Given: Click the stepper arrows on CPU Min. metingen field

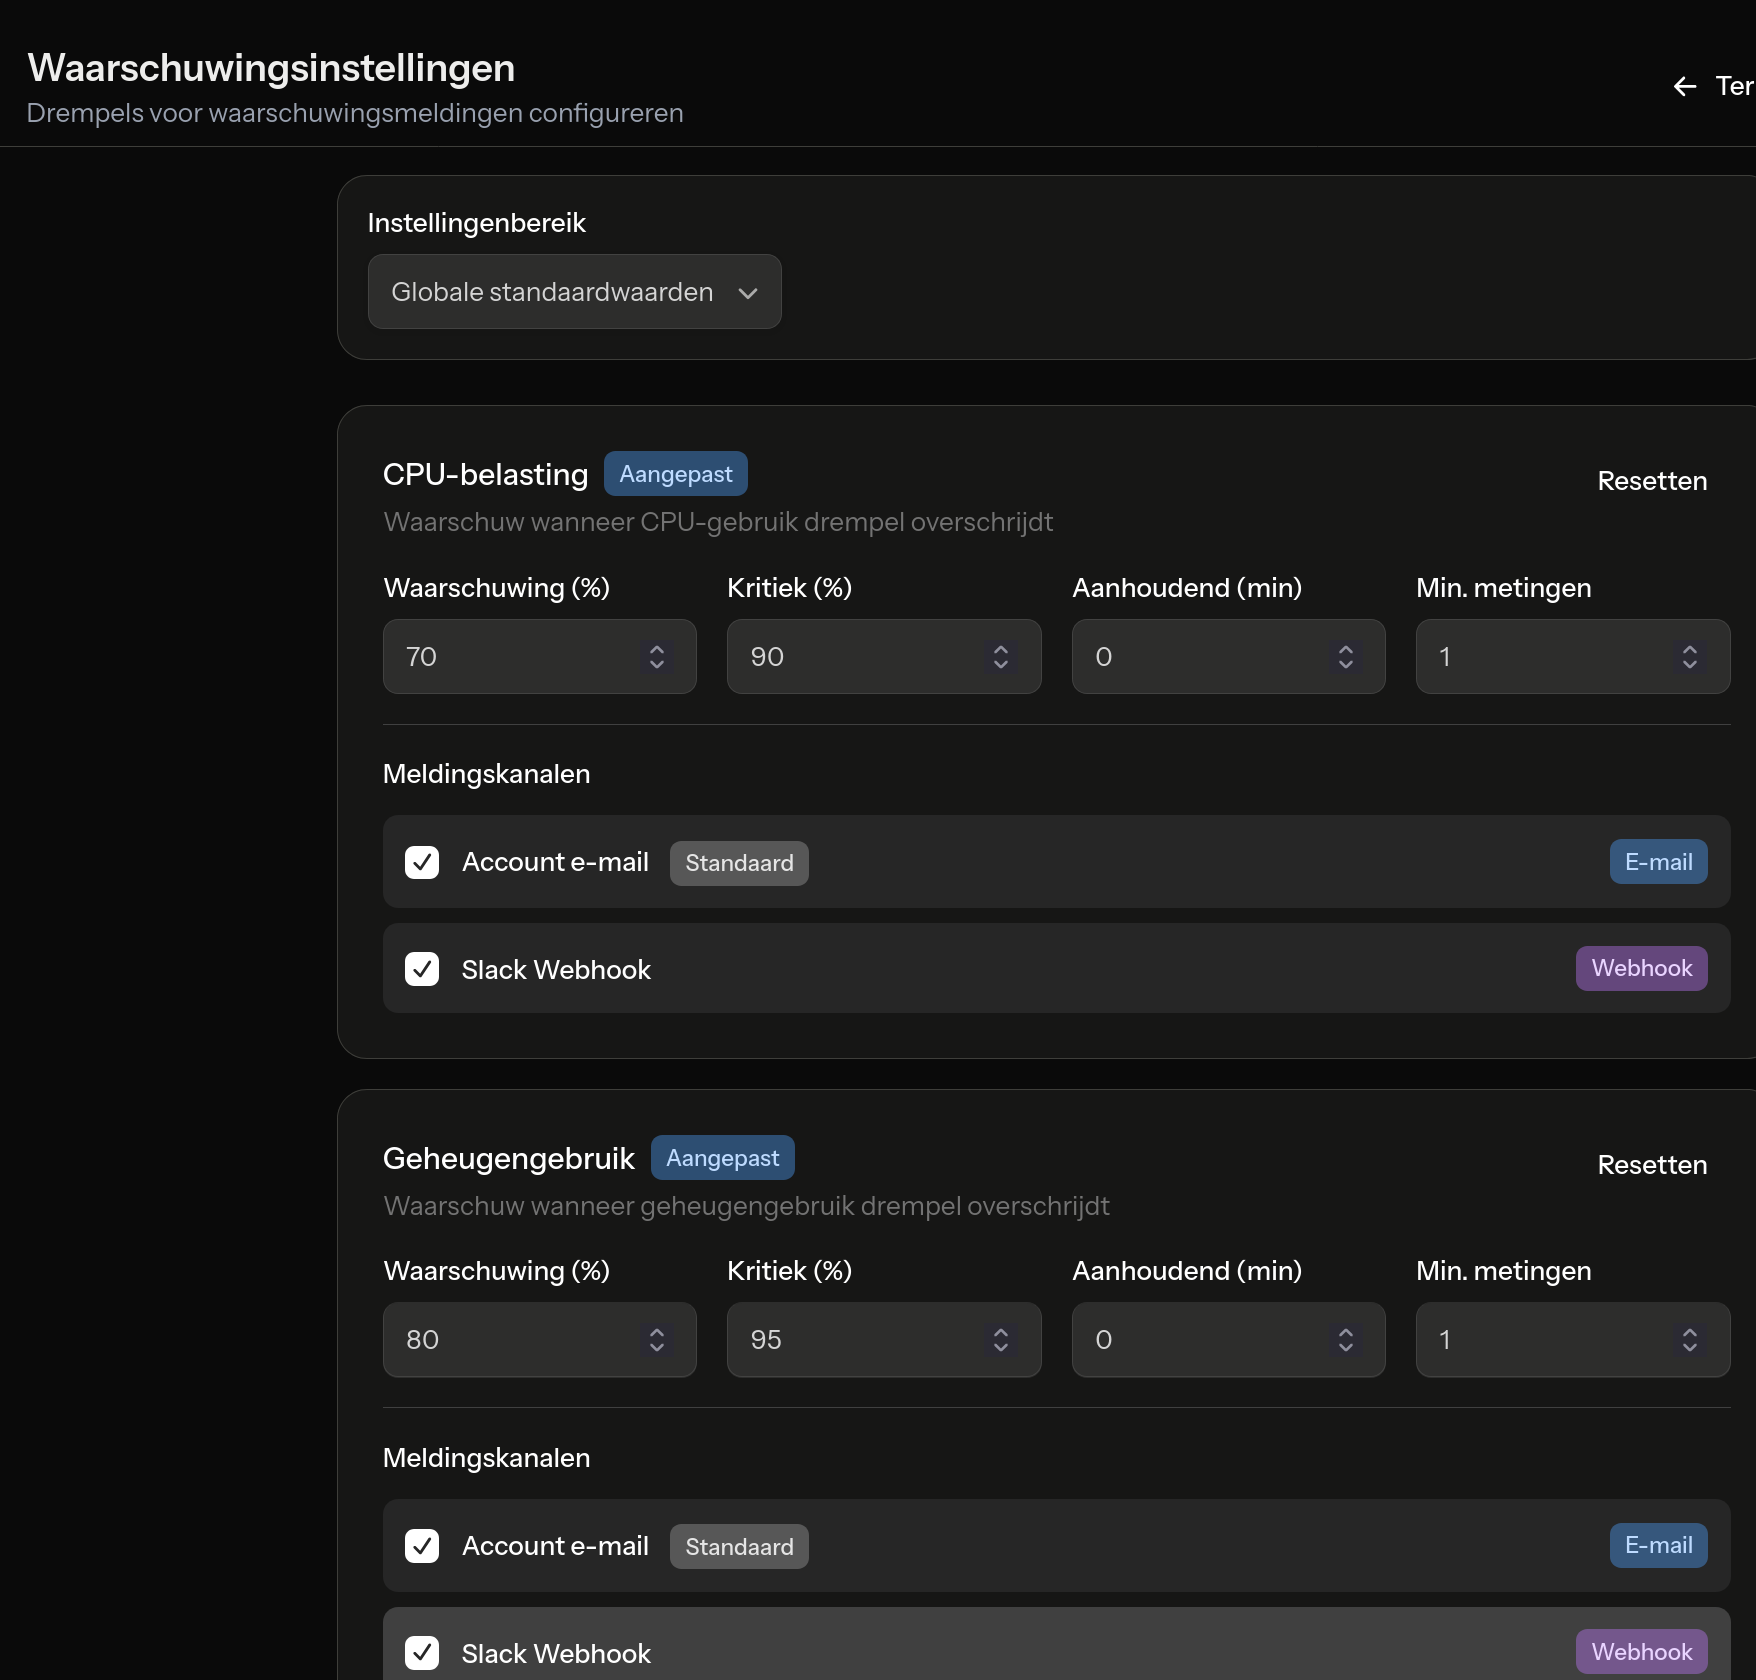Looking at the screenshot, I should pos(1690,657).
